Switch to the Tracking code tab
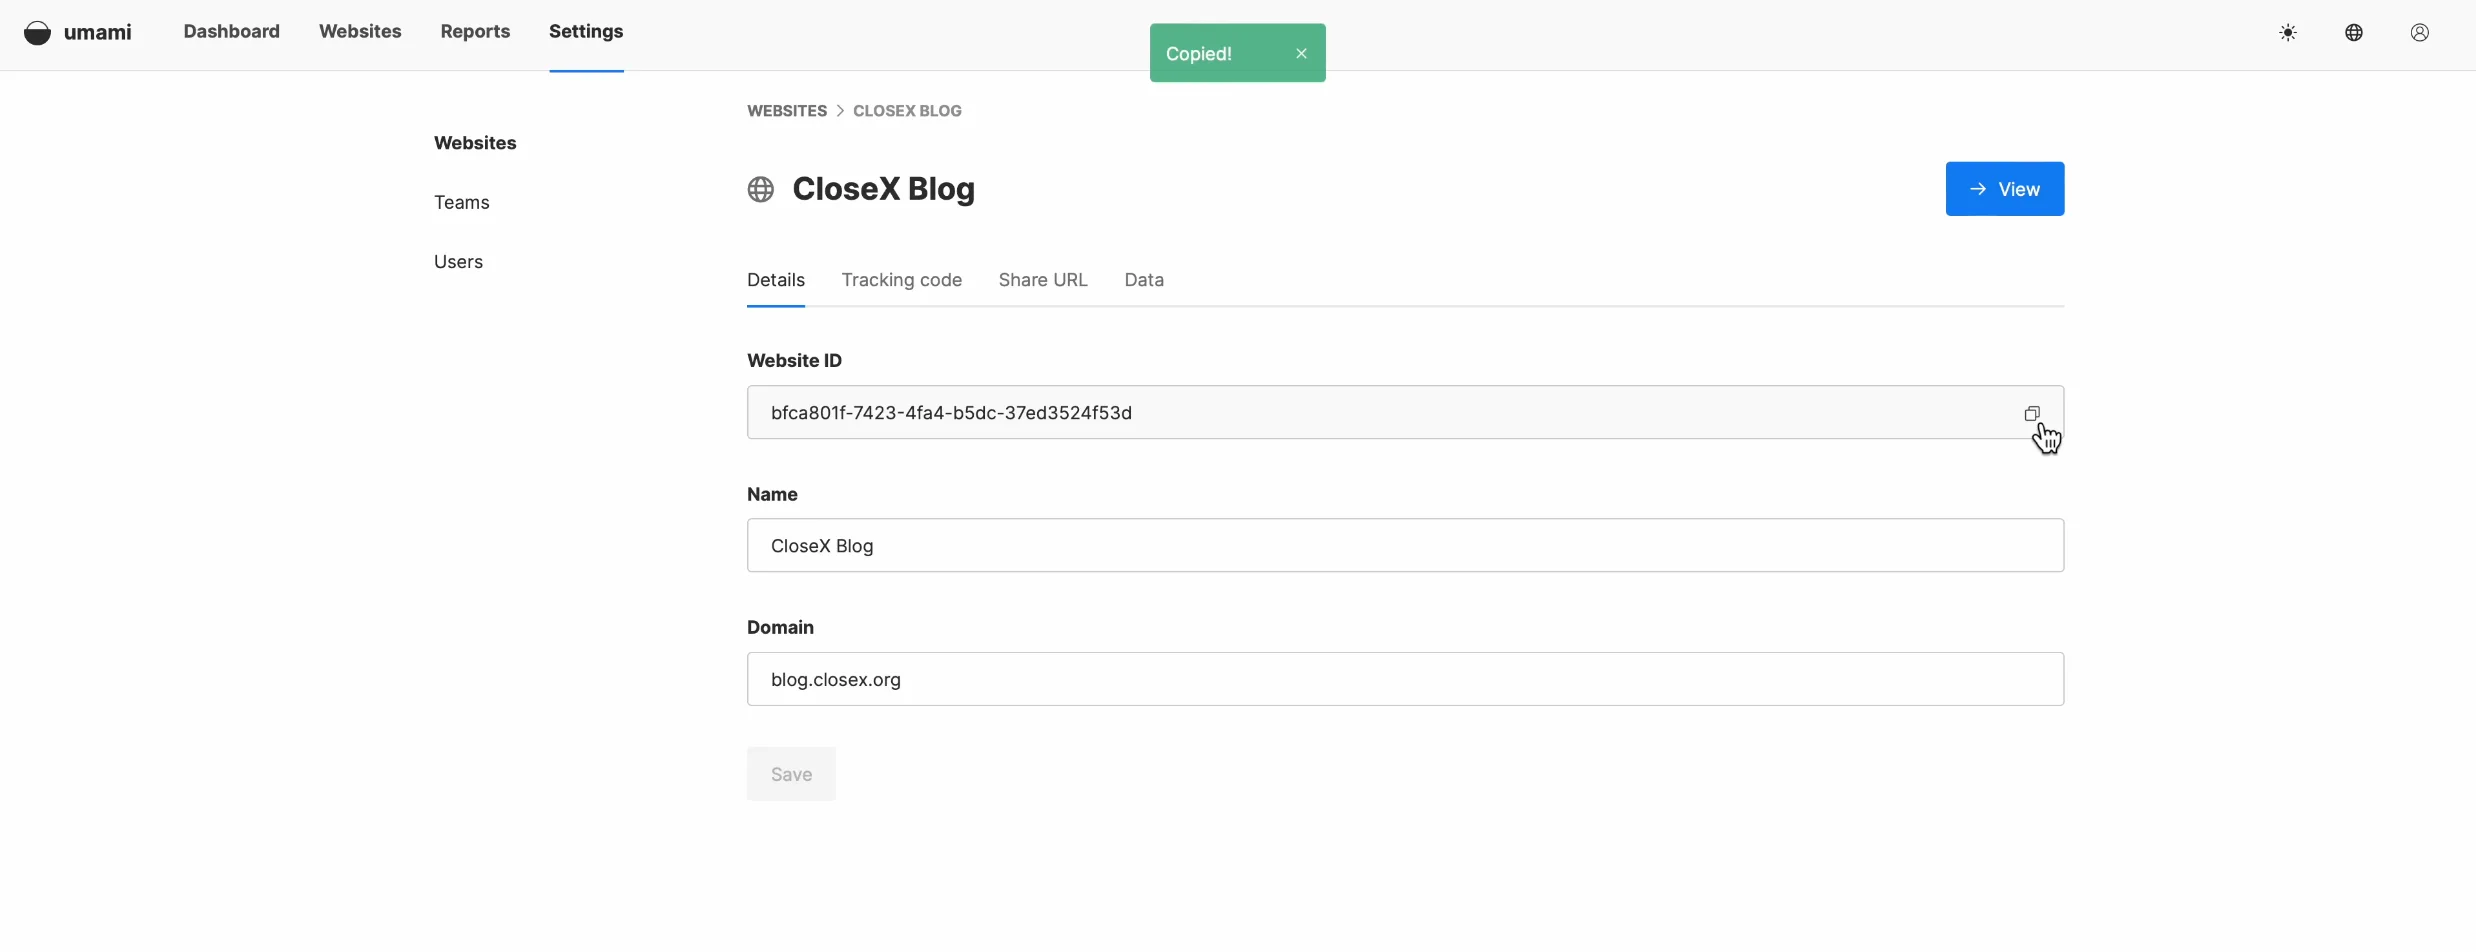 [902, 280]
